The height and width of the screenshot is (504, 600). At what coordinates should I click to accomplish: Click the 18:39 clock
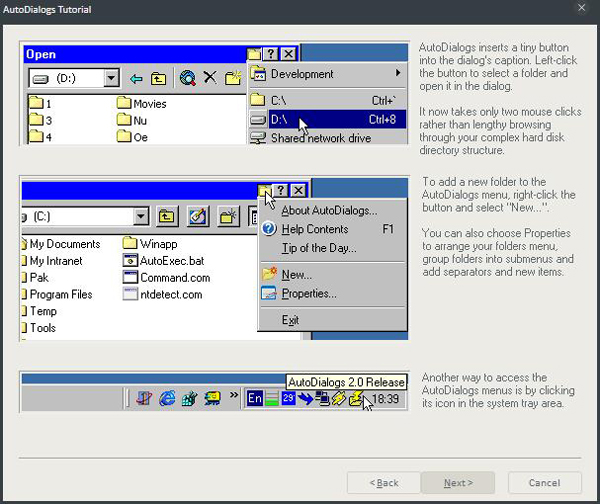[x=386, y=399]
